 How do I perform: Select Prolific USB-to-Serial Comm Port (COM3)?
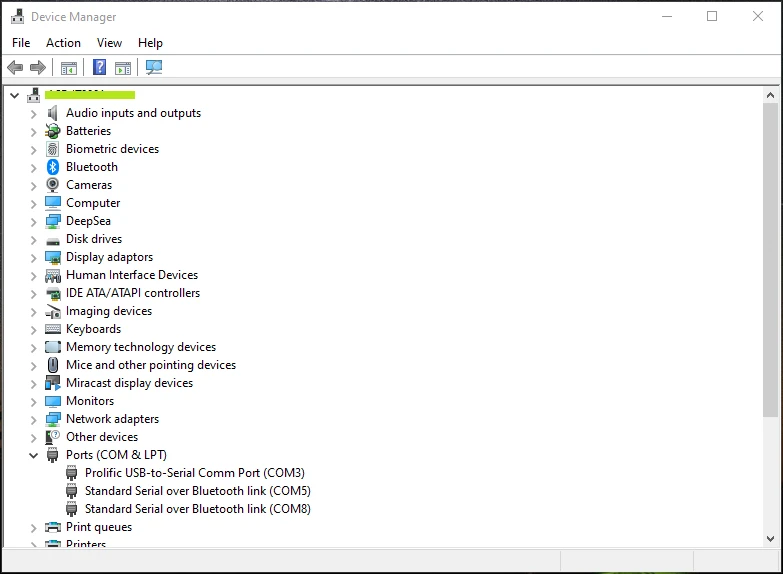tap(195, 473)
